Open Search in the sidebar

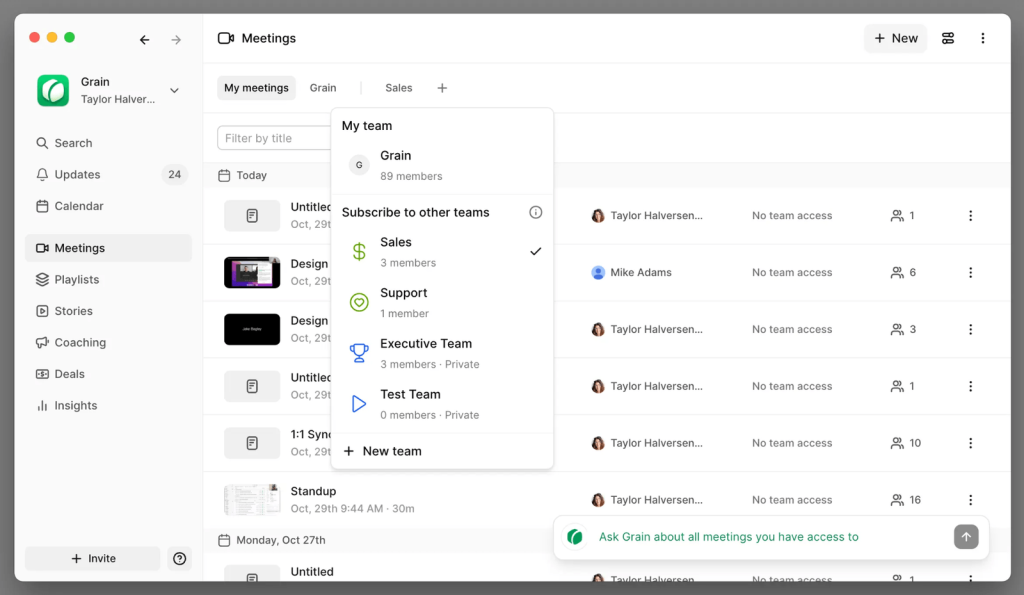[x=108, y=143]
